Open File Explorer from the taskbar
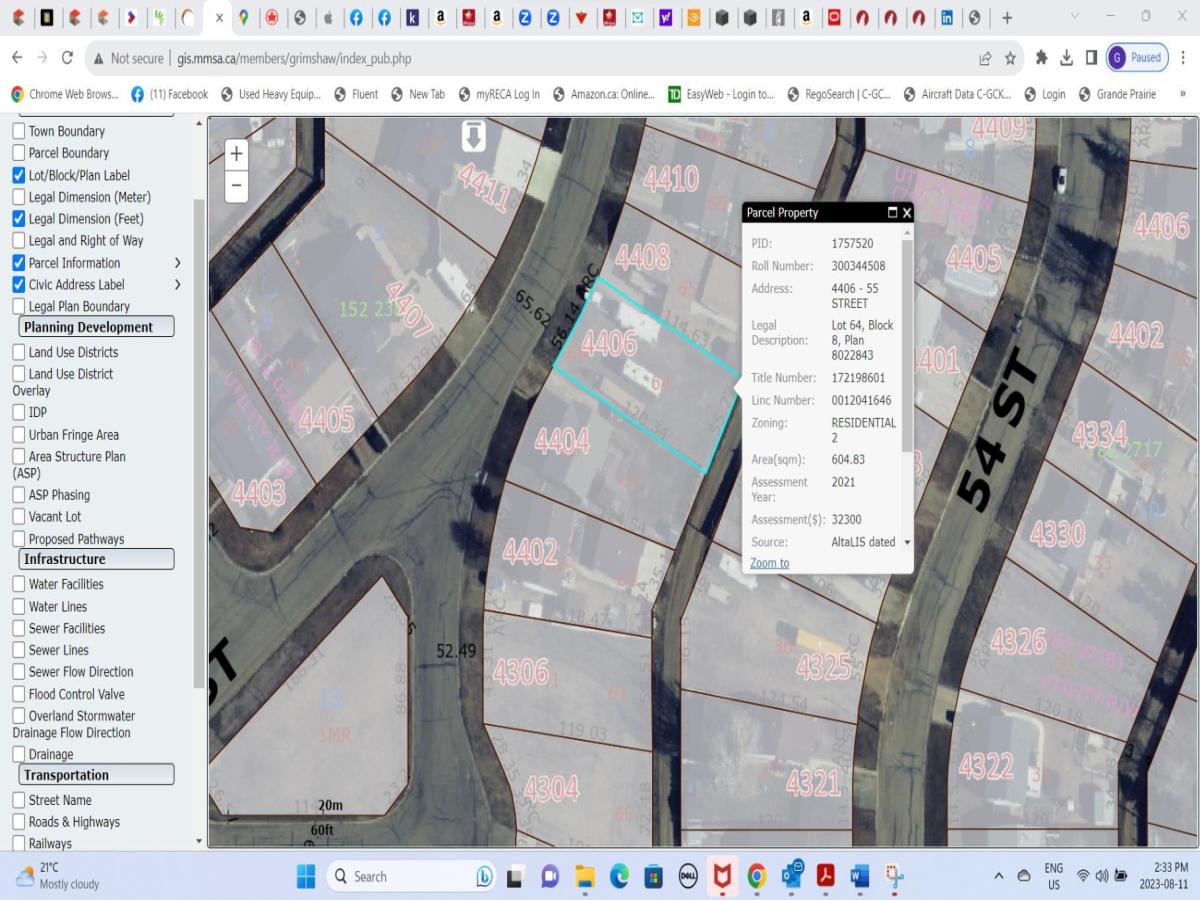Image resolution: width=1200 pixels, height=900 pixels. tap(585, 877)
